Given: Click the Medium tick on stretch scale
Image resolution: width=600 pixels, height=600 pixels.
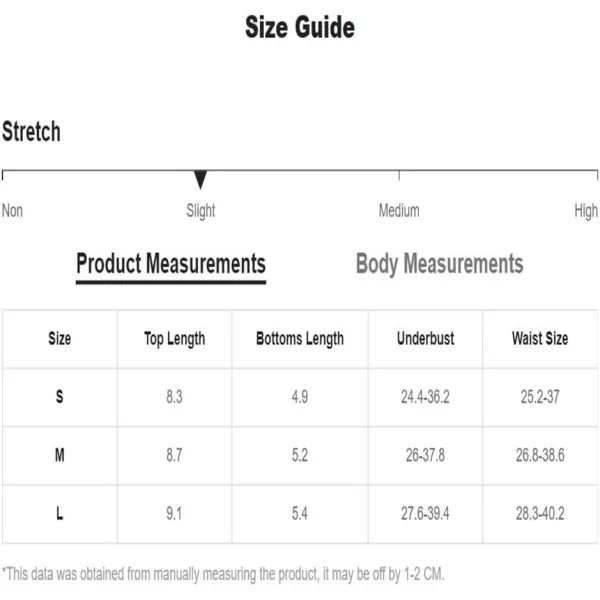Looking at the screenshot, I should tap(399, 175).
